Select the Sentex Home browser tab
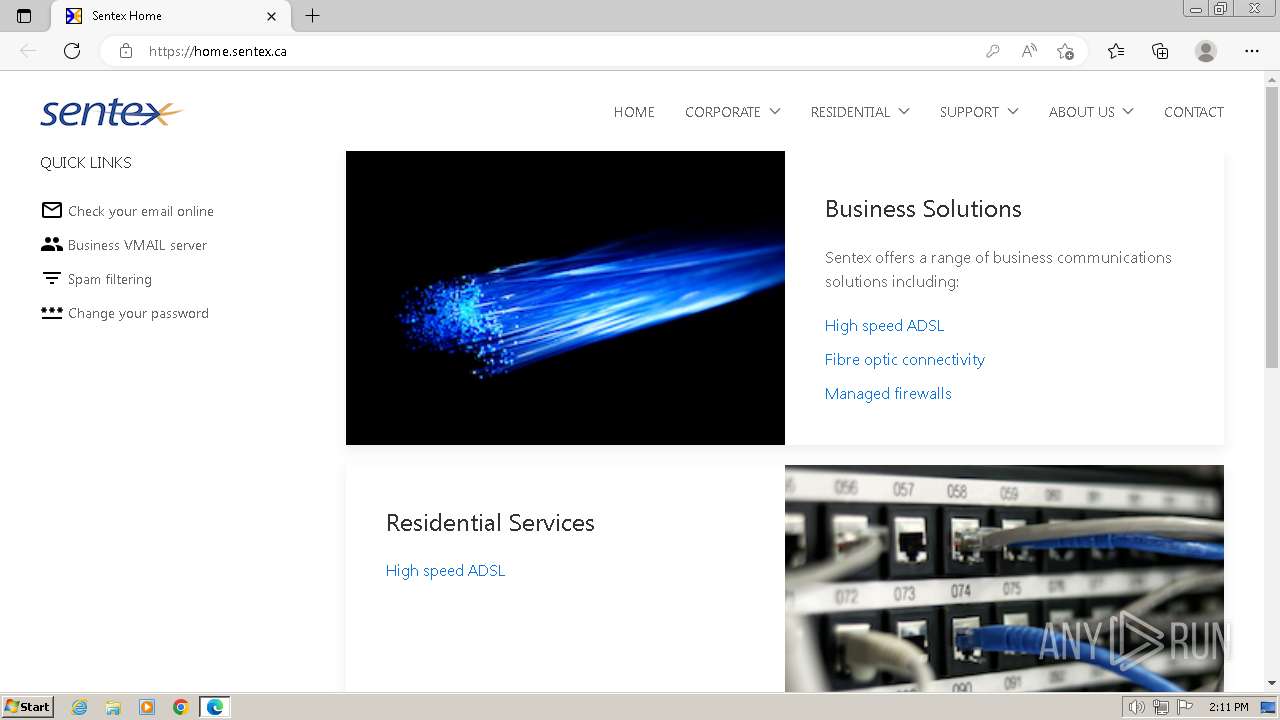This screenshot has width=1280, height=720. pyautogui.click(x=170, y=16)
